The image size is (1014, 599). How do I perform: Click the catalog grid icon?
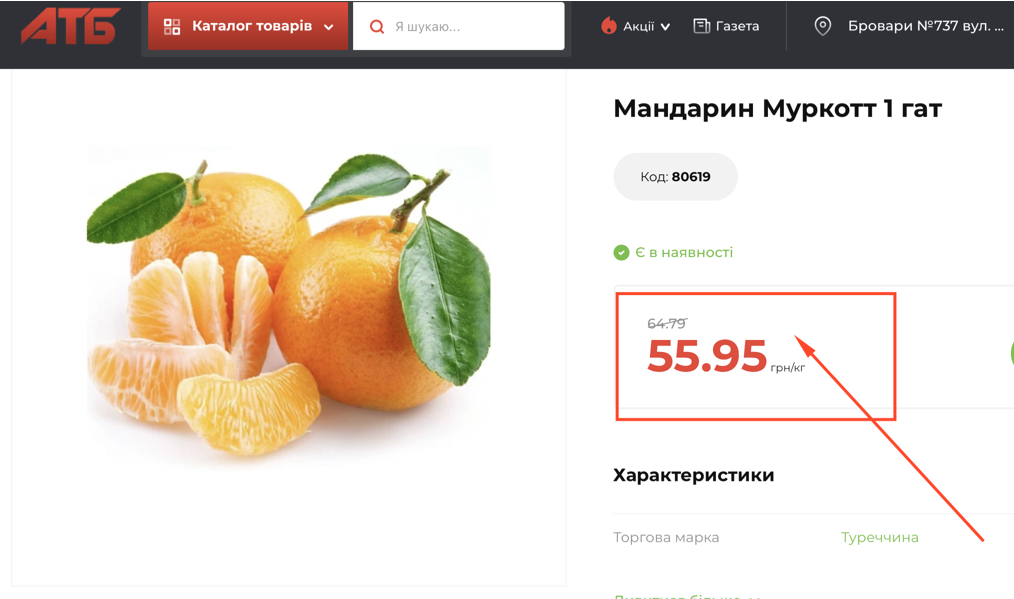[172, 27]
